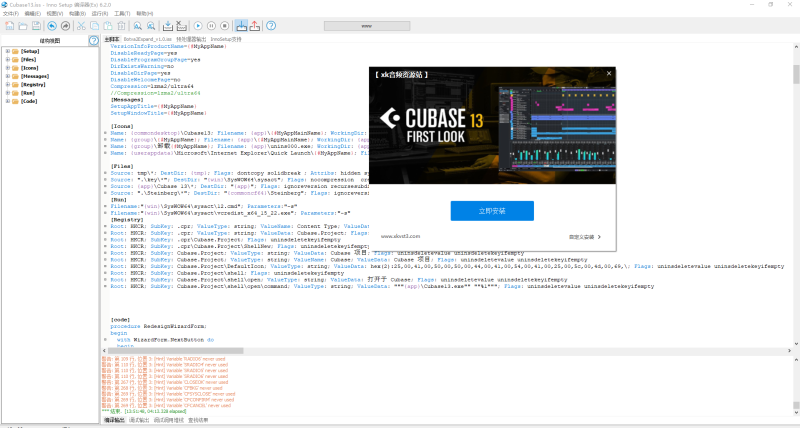Switch to the Botva2Expand_v1.0.iss tab
Screen dimensions: 800x428
[147, 39]
